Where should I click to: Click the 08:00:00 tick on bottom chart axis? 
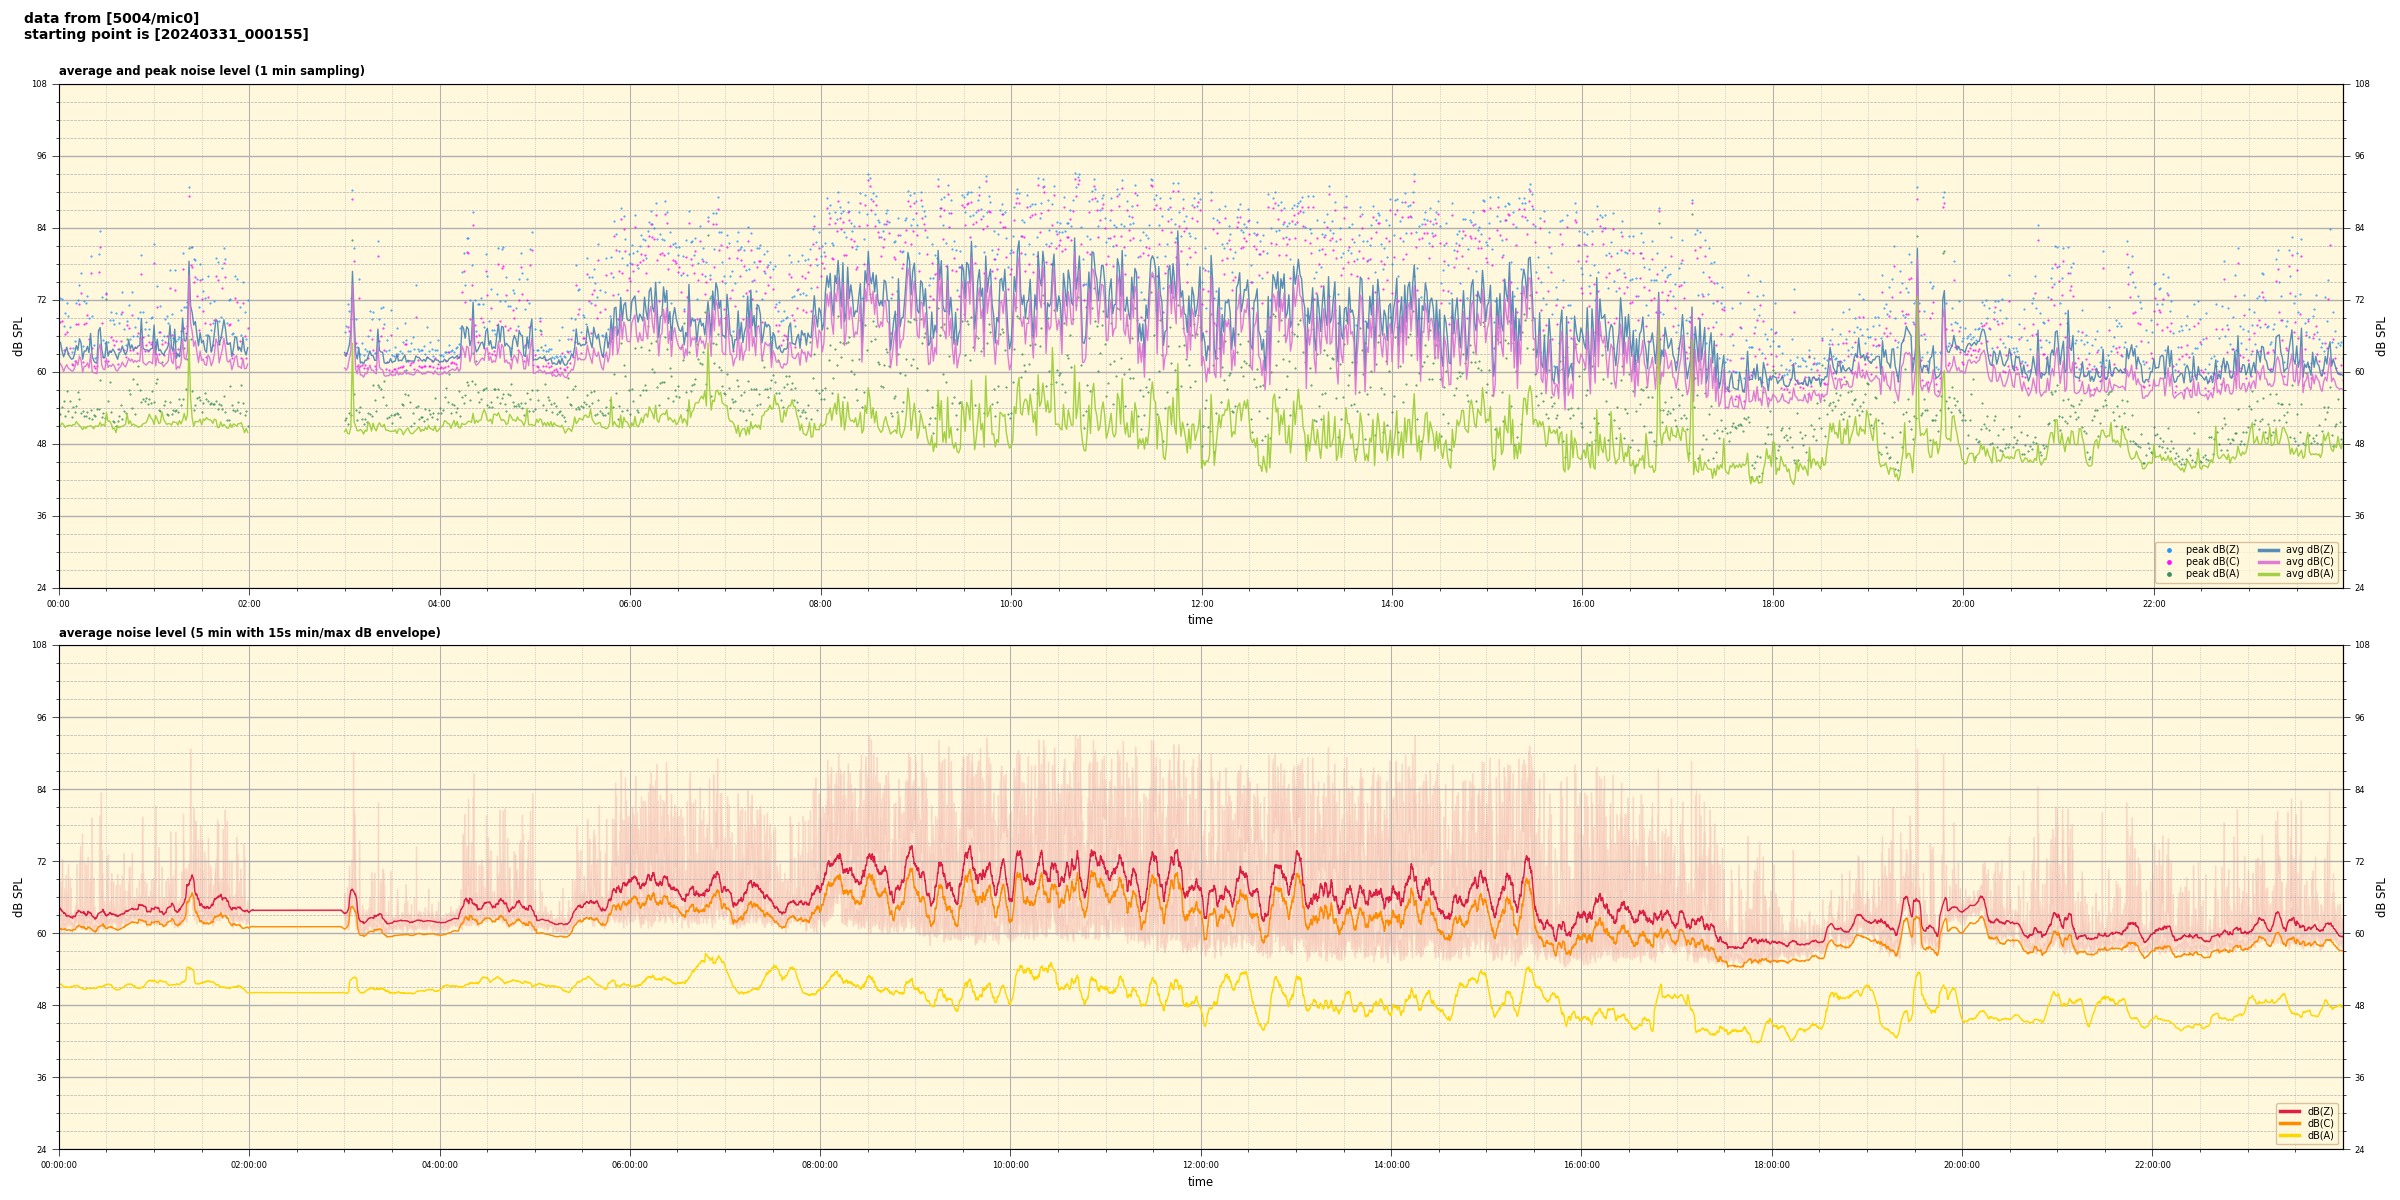(820, 1165)
